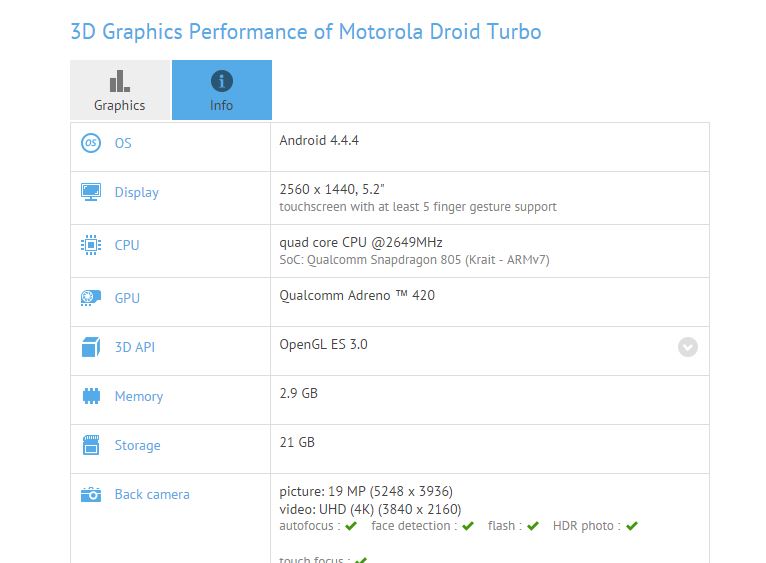Click the 3D API label

tap(135, 347)
